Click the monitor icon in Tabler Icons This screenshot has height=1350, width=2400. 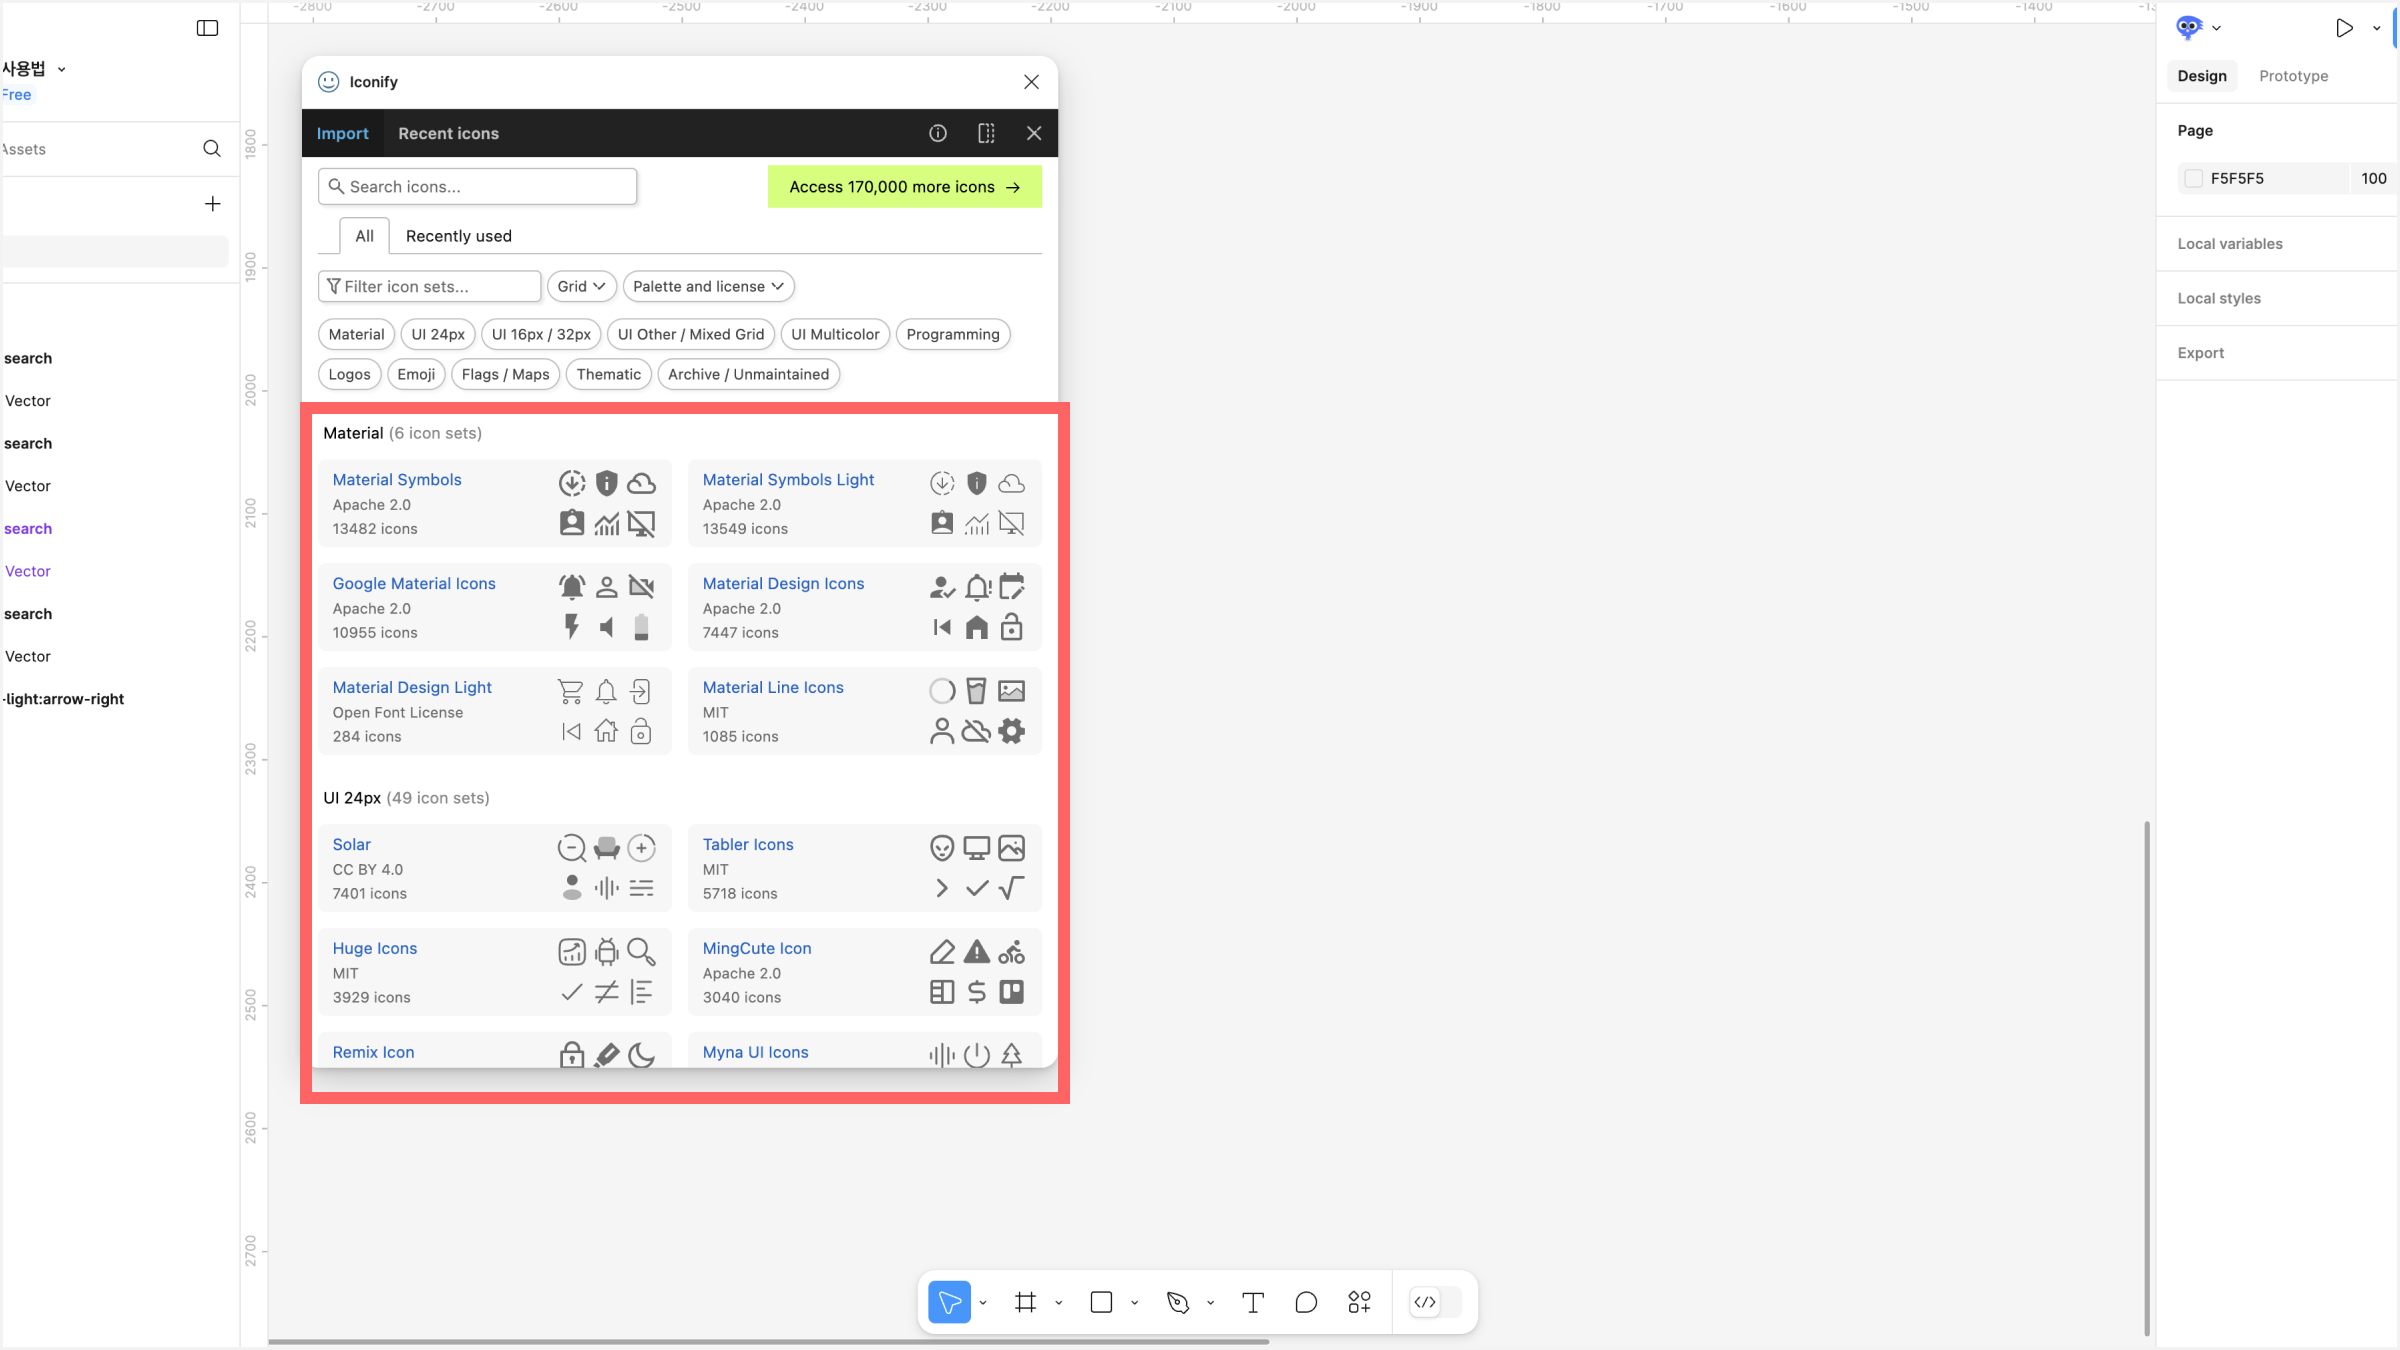(977, 848)
